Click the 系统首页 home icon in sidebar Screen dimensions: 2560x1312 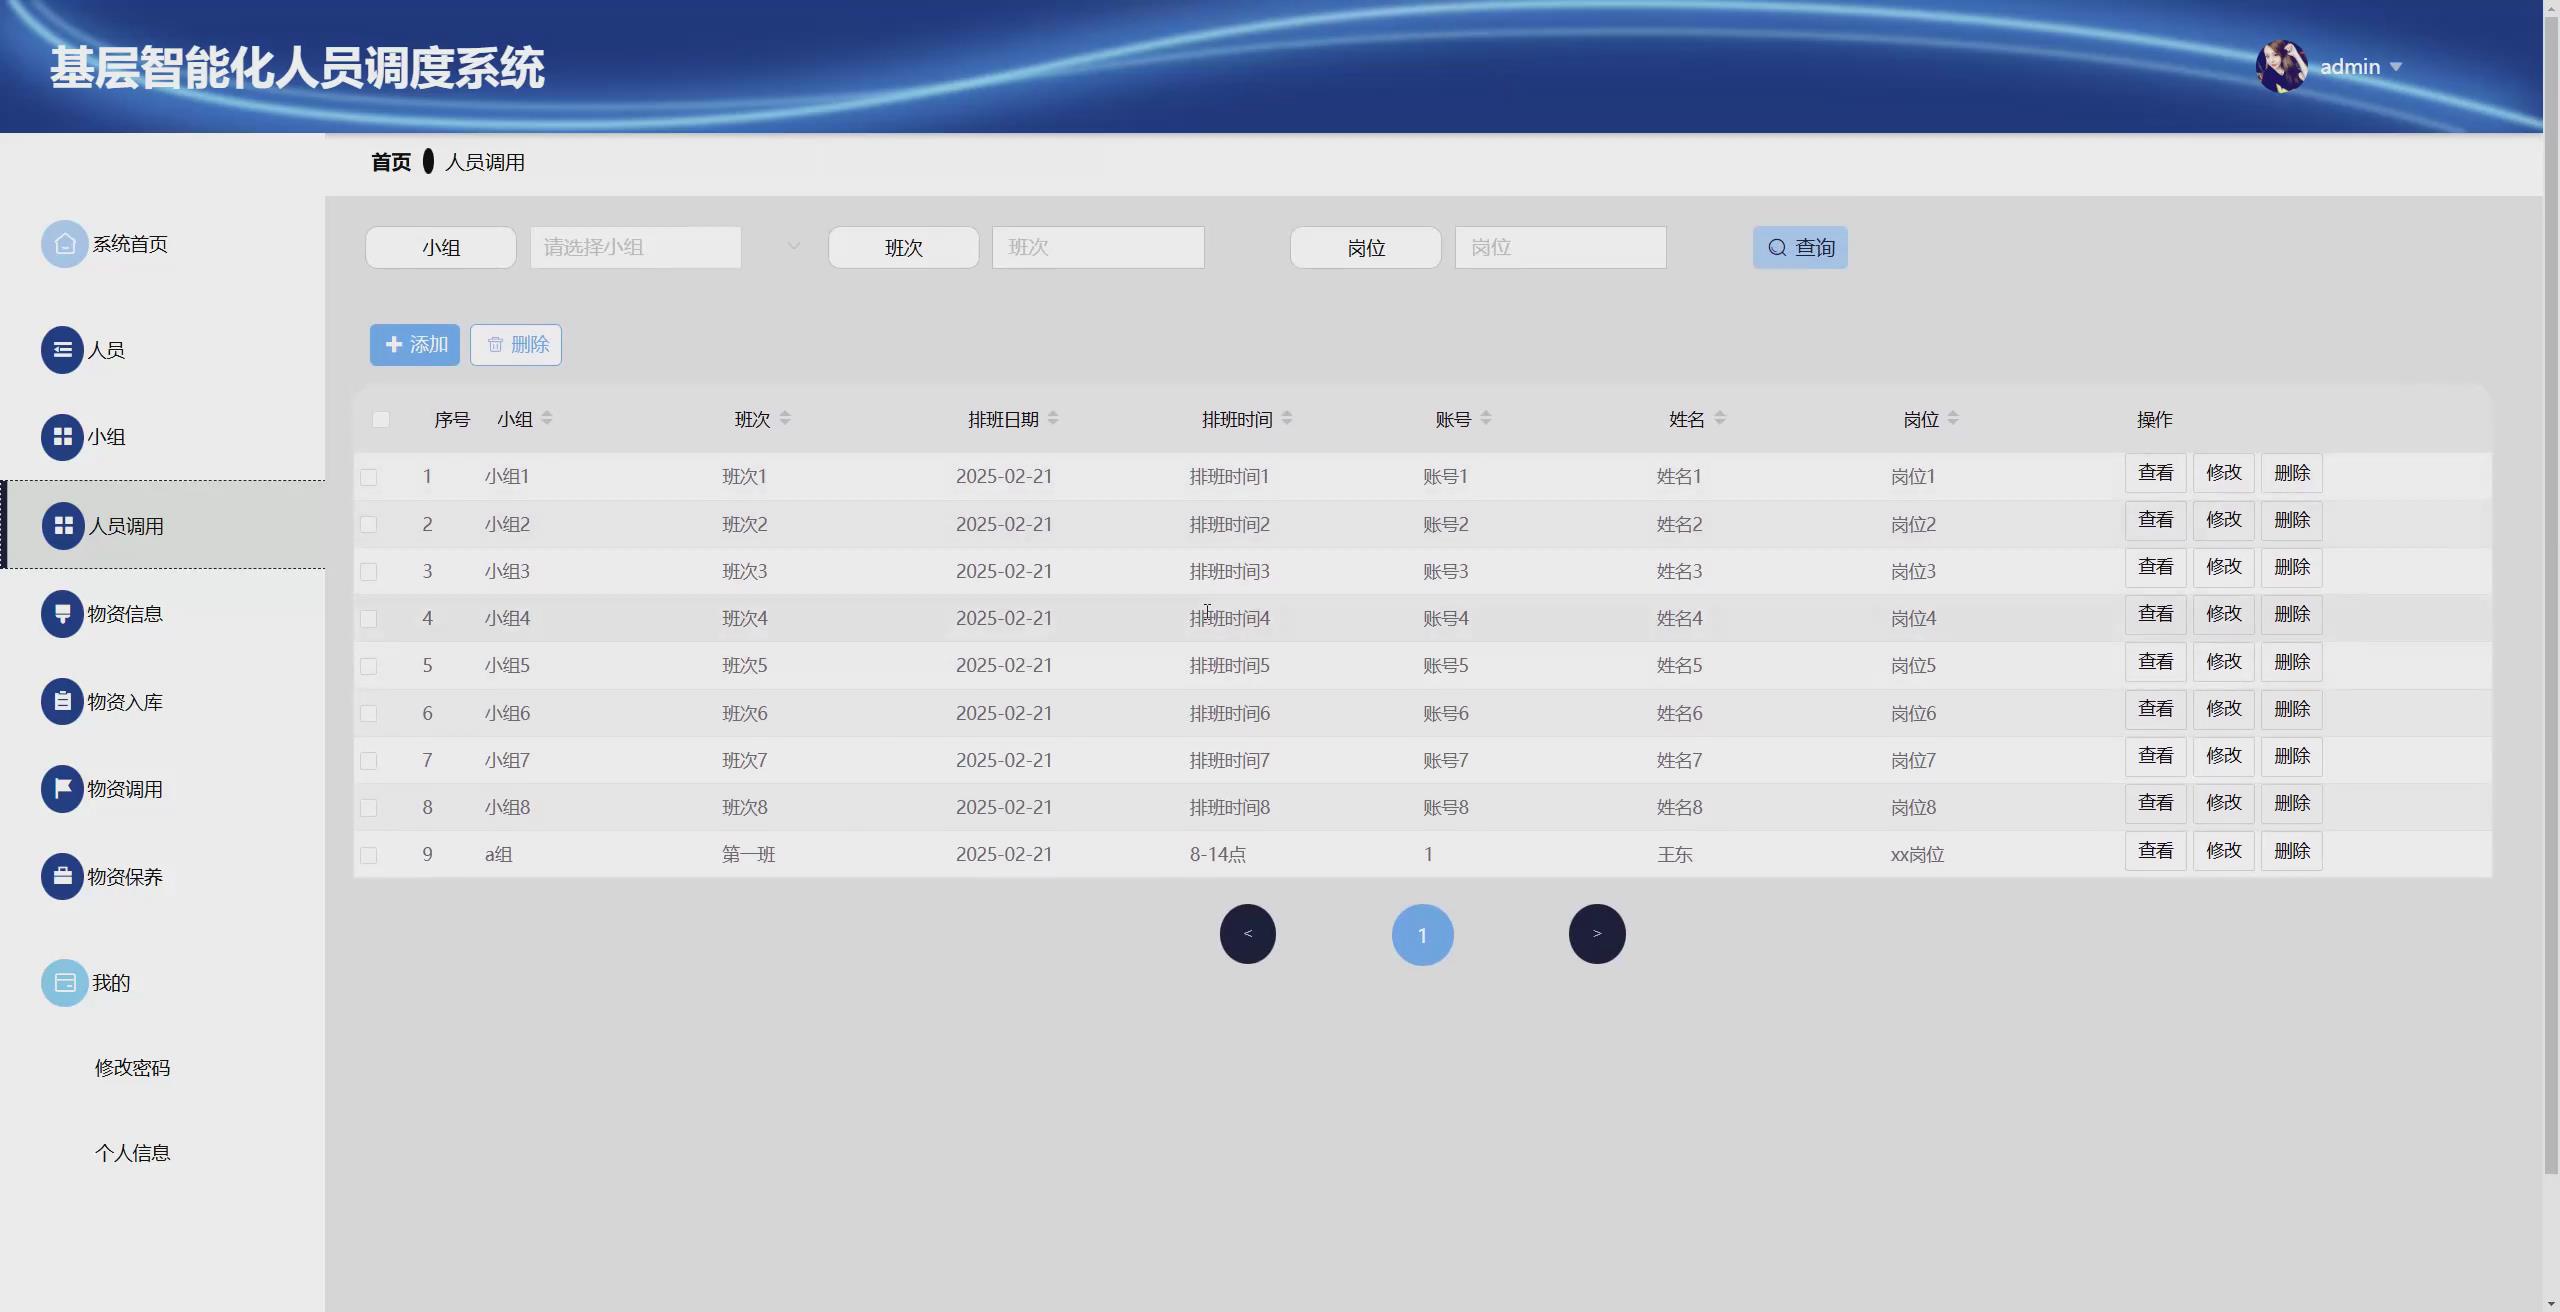[x=64, y=244]
